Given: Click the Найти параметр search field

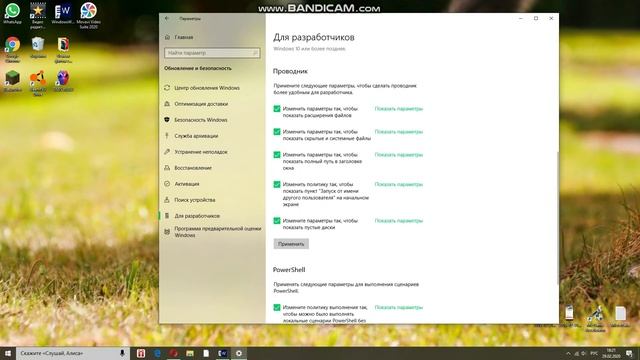Looking at the screenshot, I should click(x=212, y=53).
